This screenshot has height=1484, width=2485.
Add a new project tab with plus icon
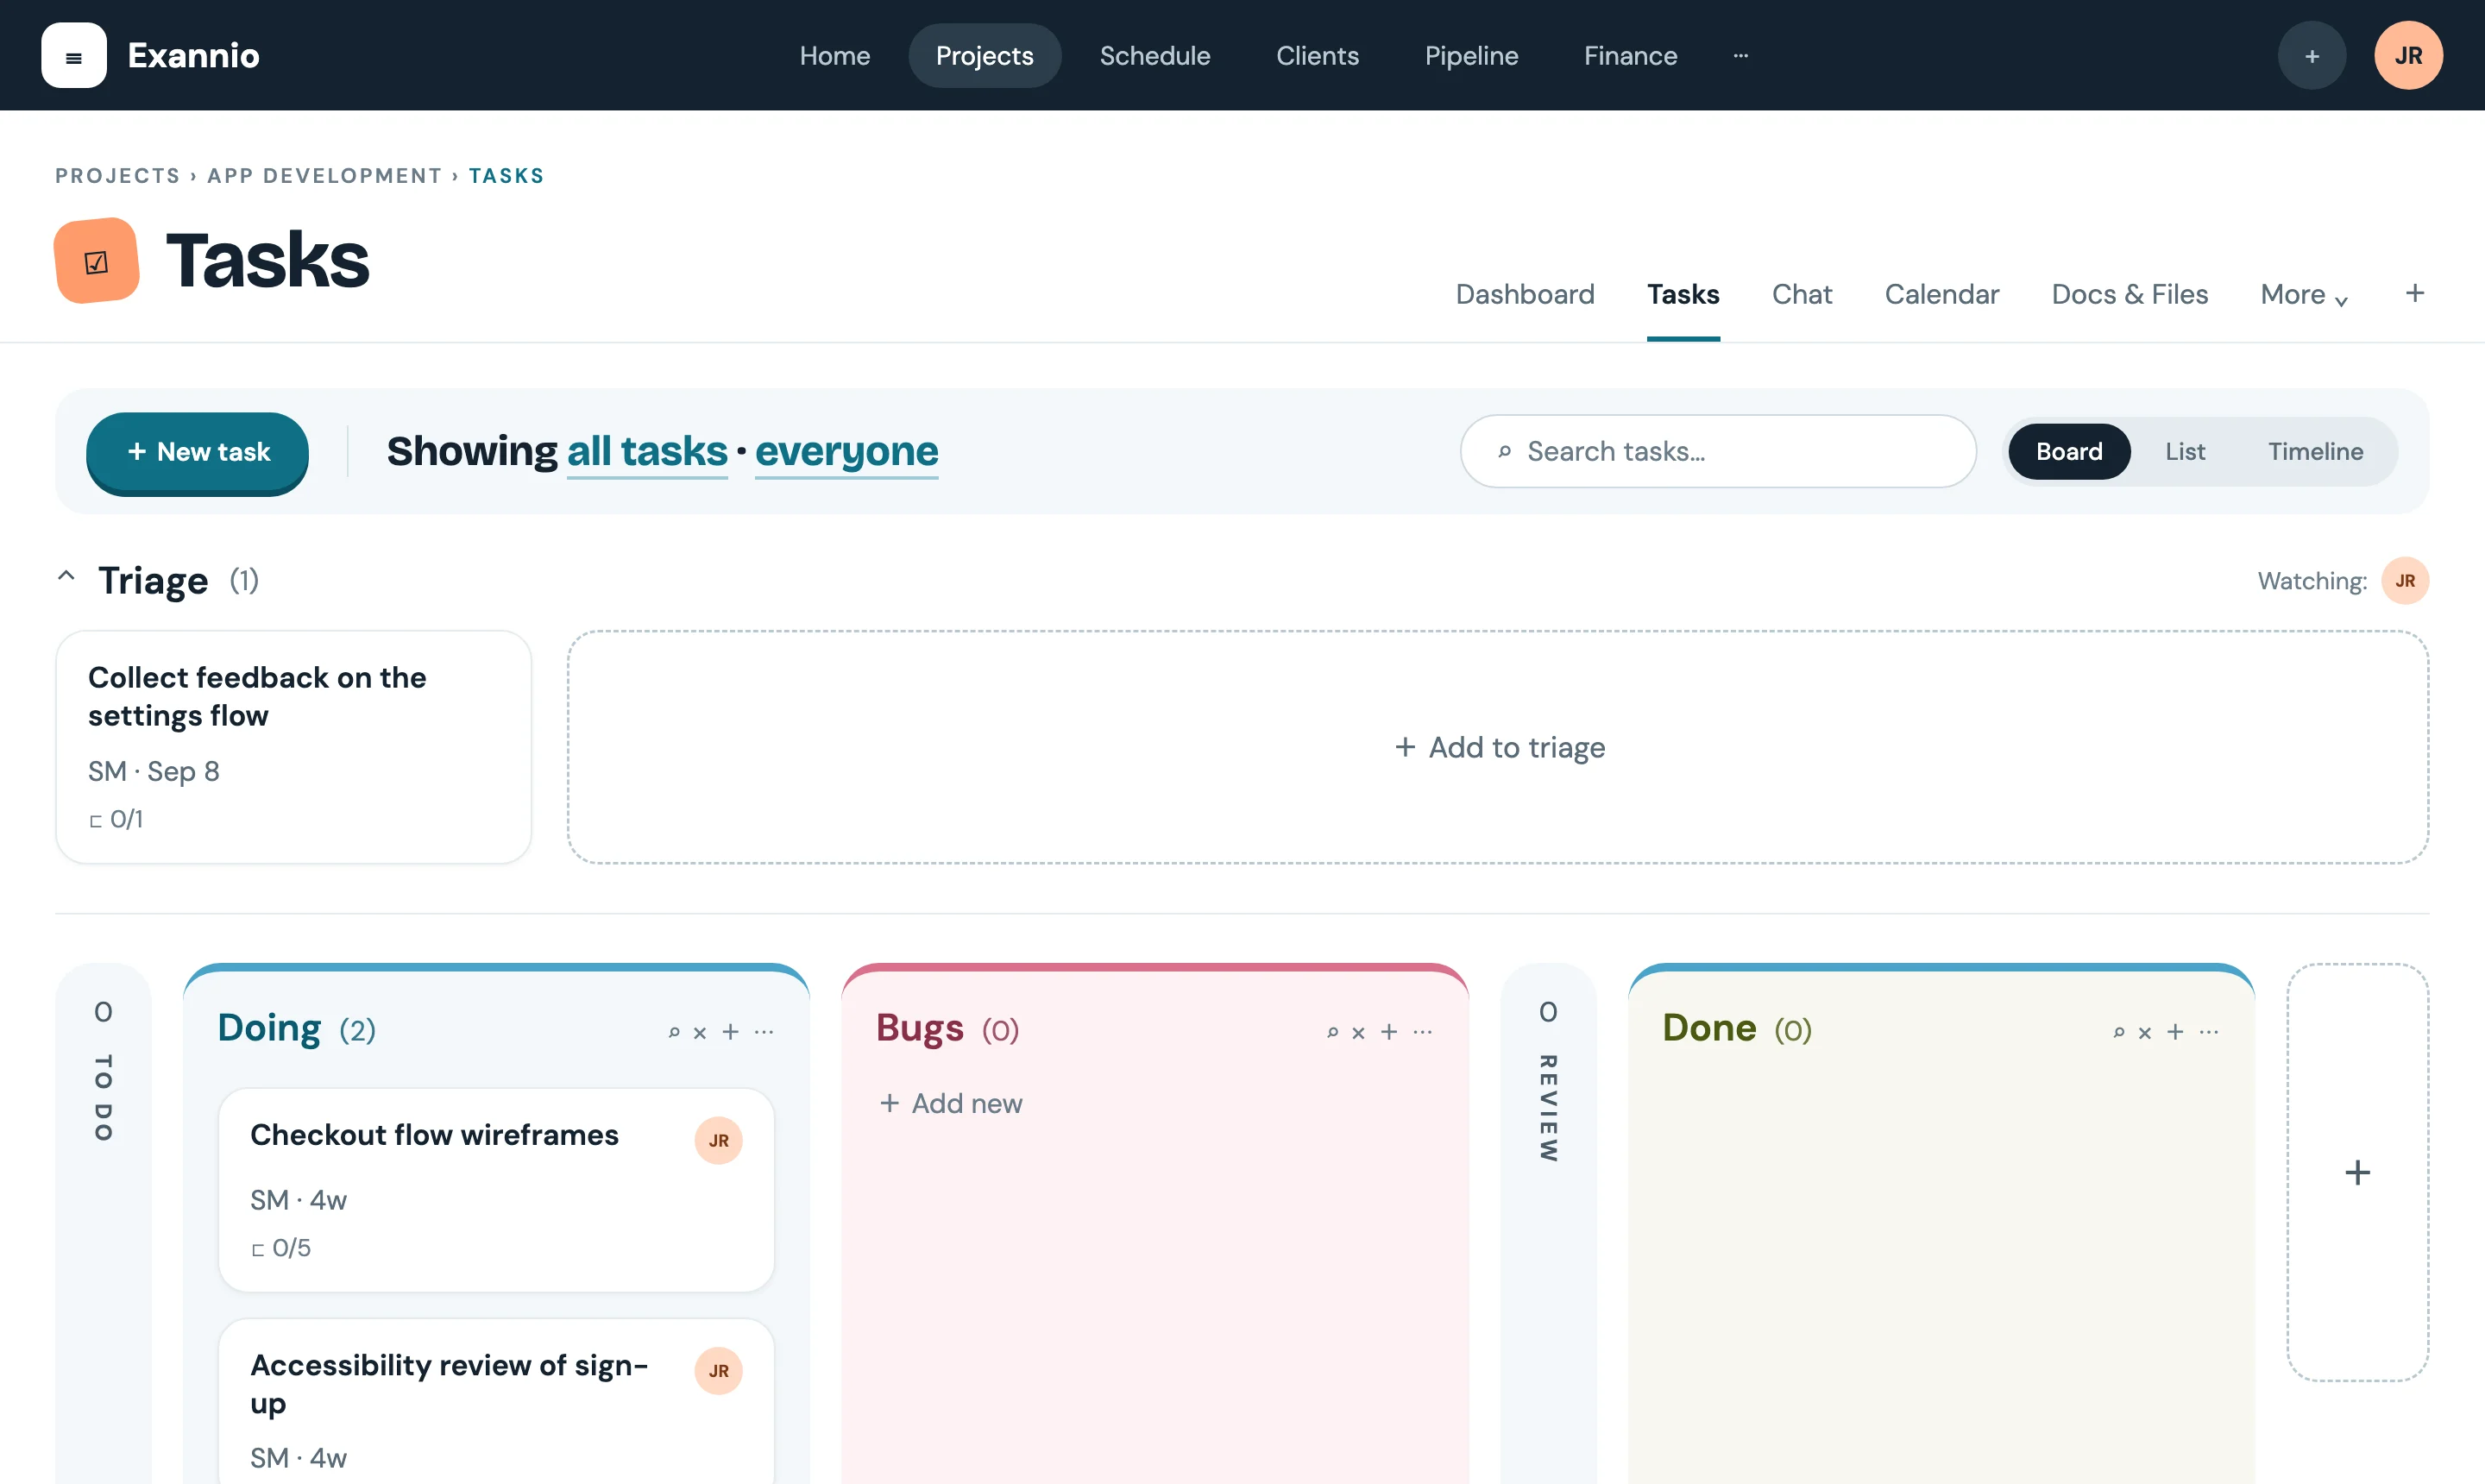point(2414,293)
